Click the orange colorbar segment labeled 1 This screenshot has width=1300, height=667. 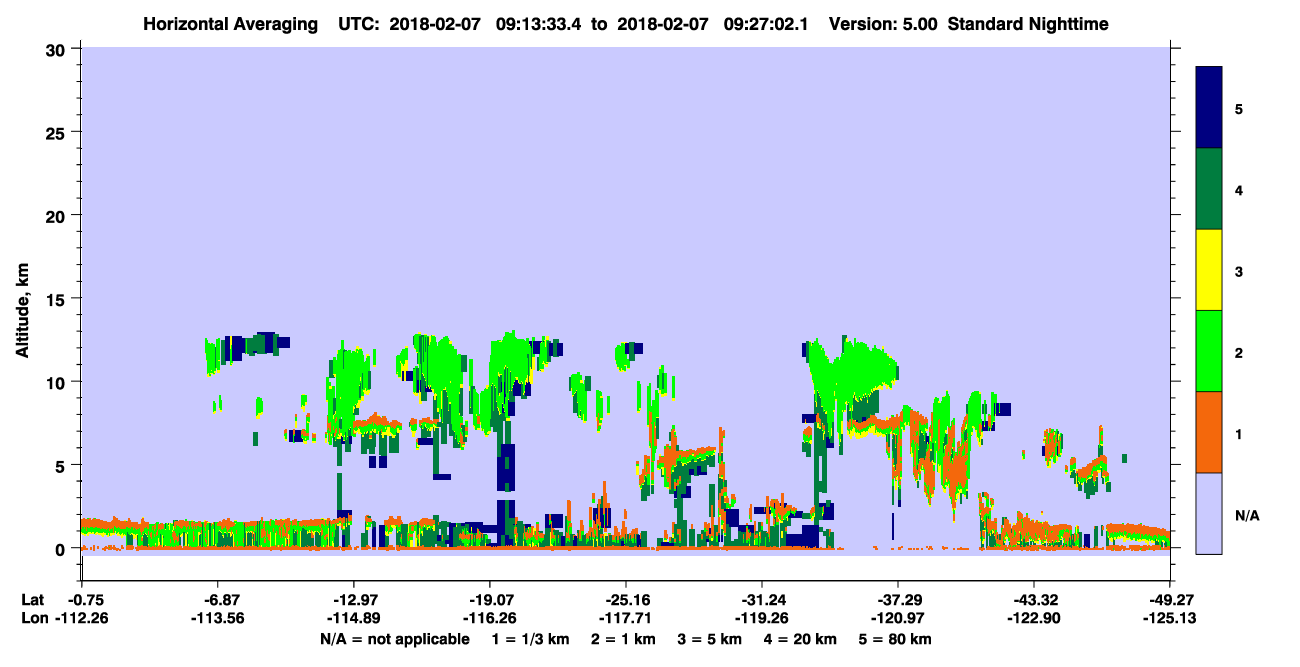(x=1209, y=432)
